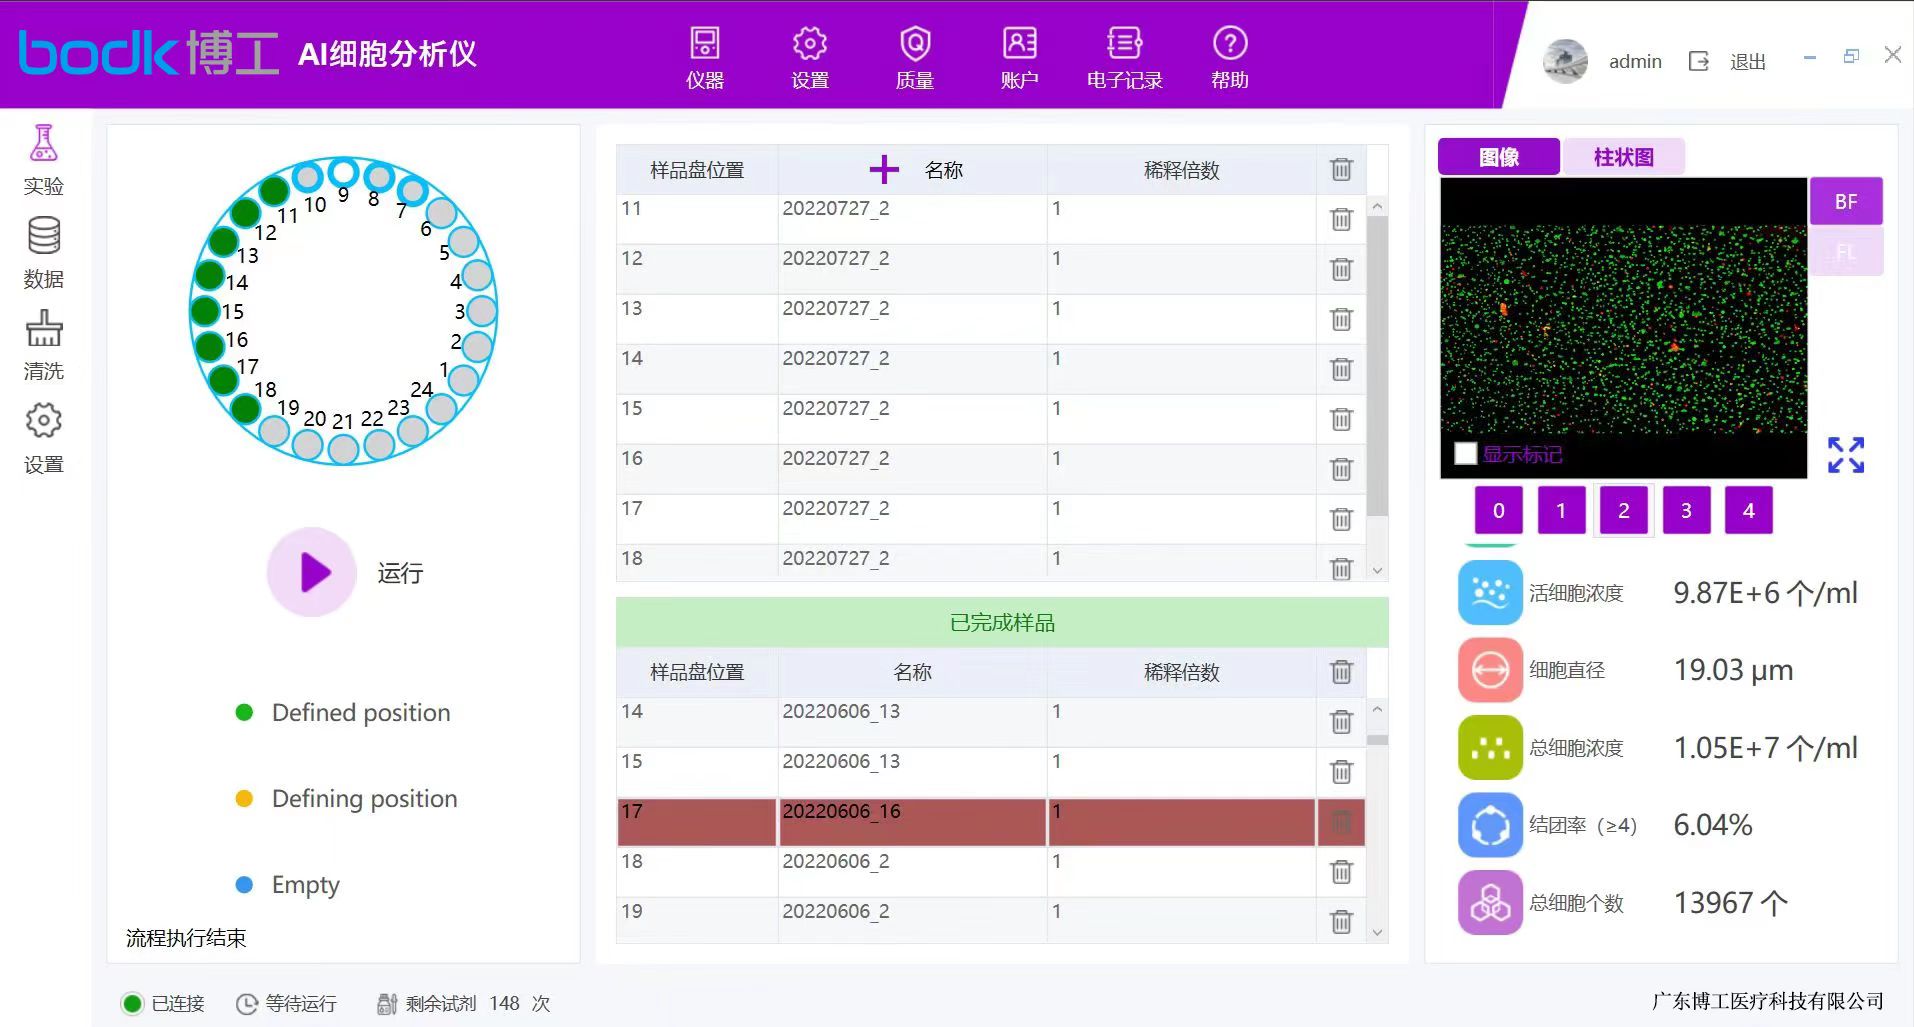Select completed sample row 20220606_16
The image size is (1914, 1027).
tap(910, 822)
